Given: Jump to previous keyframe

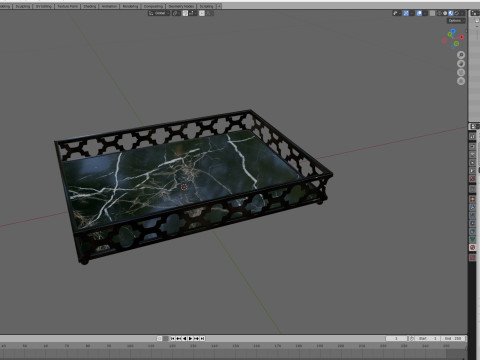Looking at the screenshot, I should [179, 338].
